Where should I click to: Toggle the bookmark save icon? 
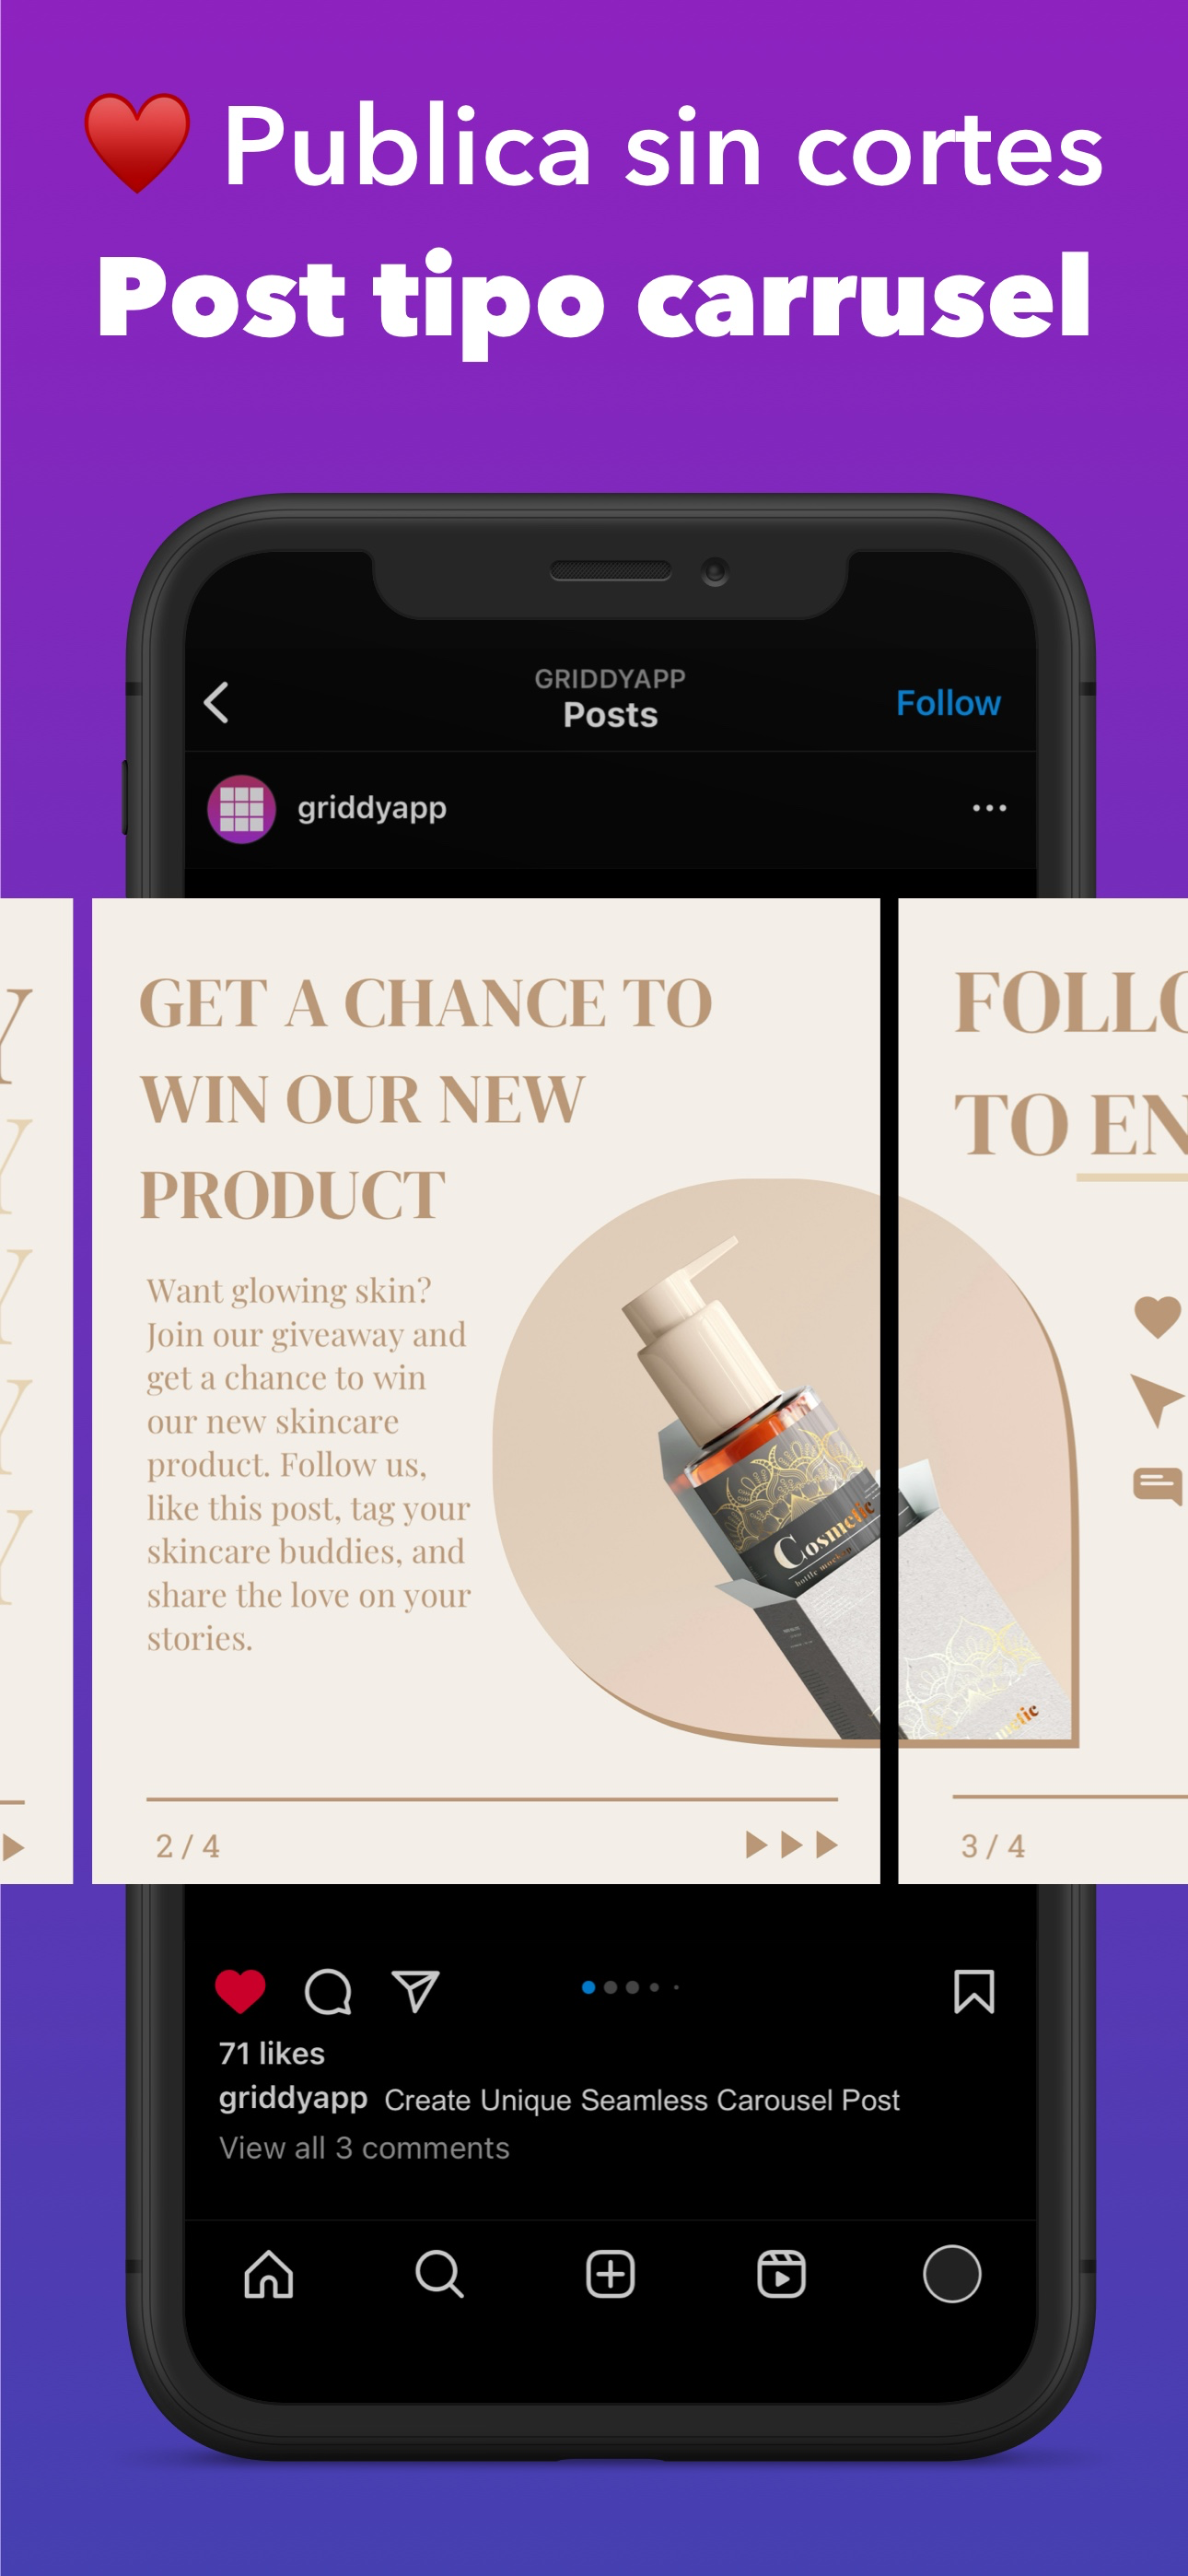tap(973, 1990)
